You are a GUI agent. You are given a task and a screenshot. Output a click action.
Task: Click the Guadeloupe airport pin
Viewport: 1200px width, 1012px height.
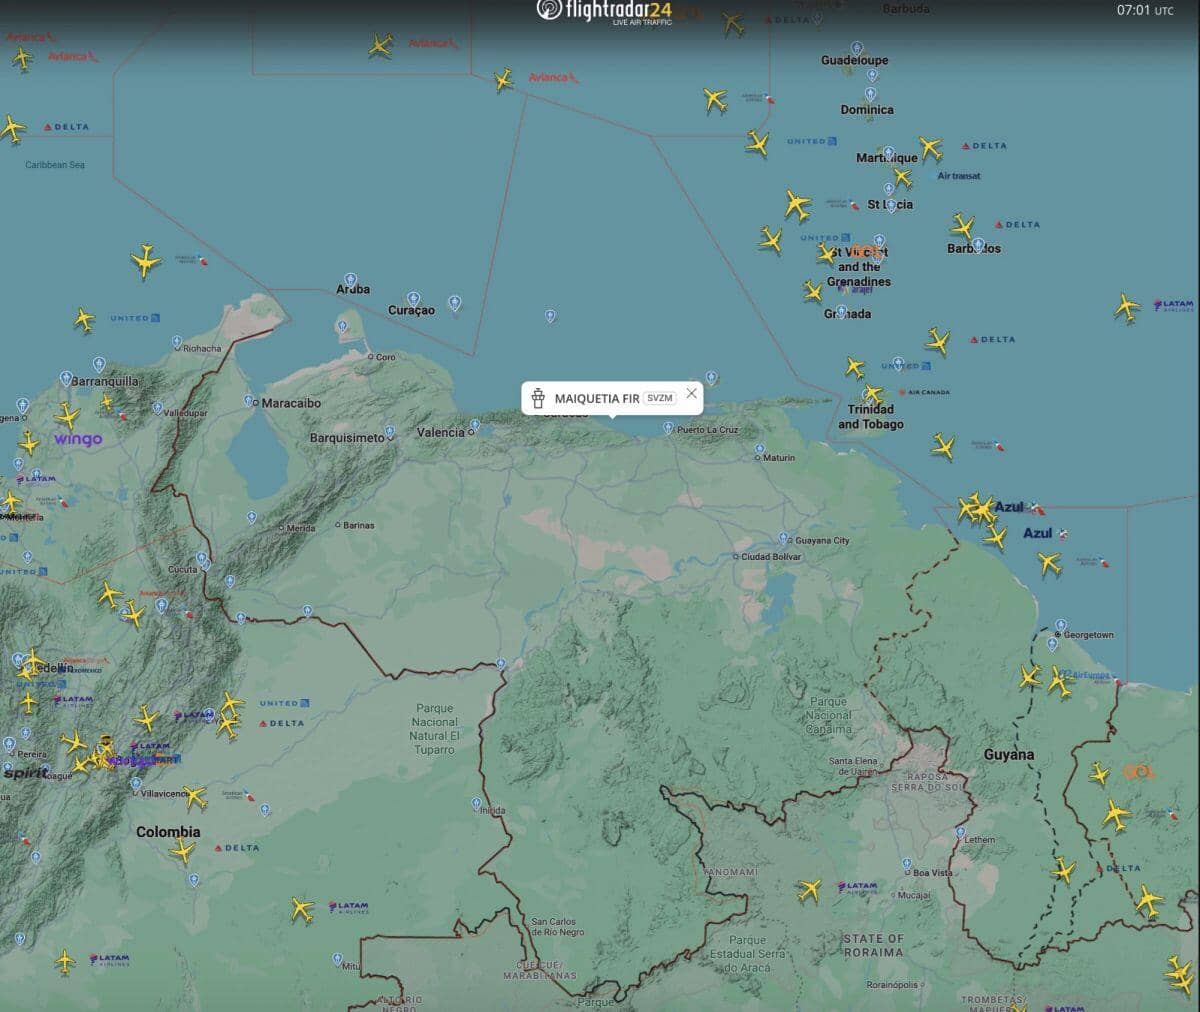point(857,47)
